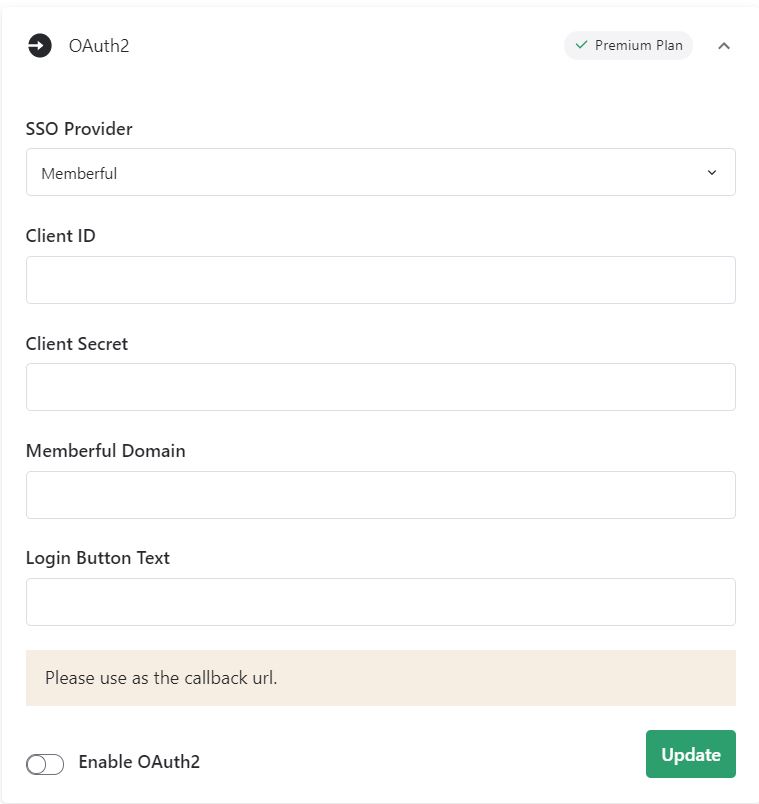
Task: Click the Premium Plan badge text
Action: click(638, 45)
